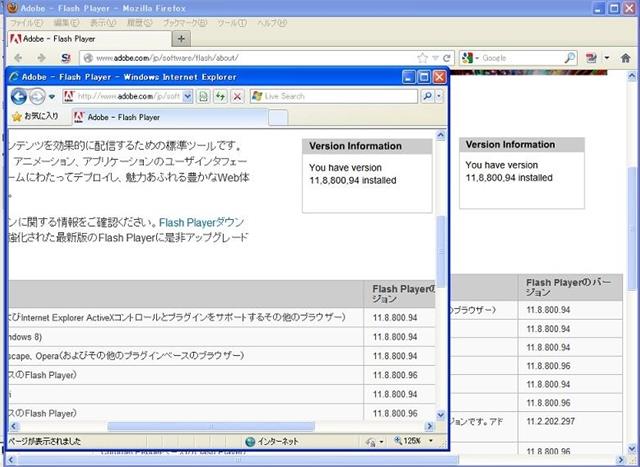Click Internet Explorer window title bar icon
The height and width of the screenshot is (467, 640).
click(x=14, y=77)
